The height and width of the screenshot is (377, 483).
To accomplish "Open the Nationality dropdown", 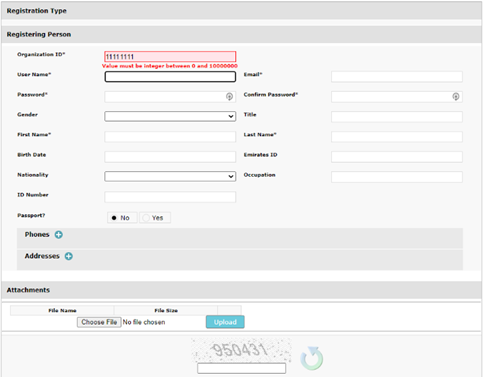I will [x=170, y=176].
